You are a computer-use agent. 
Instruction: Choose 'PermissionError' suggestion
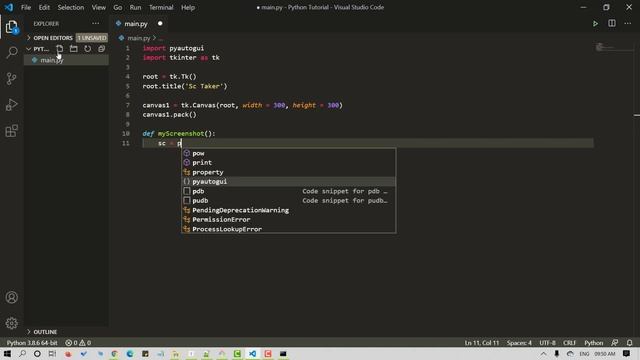(289, 220)
